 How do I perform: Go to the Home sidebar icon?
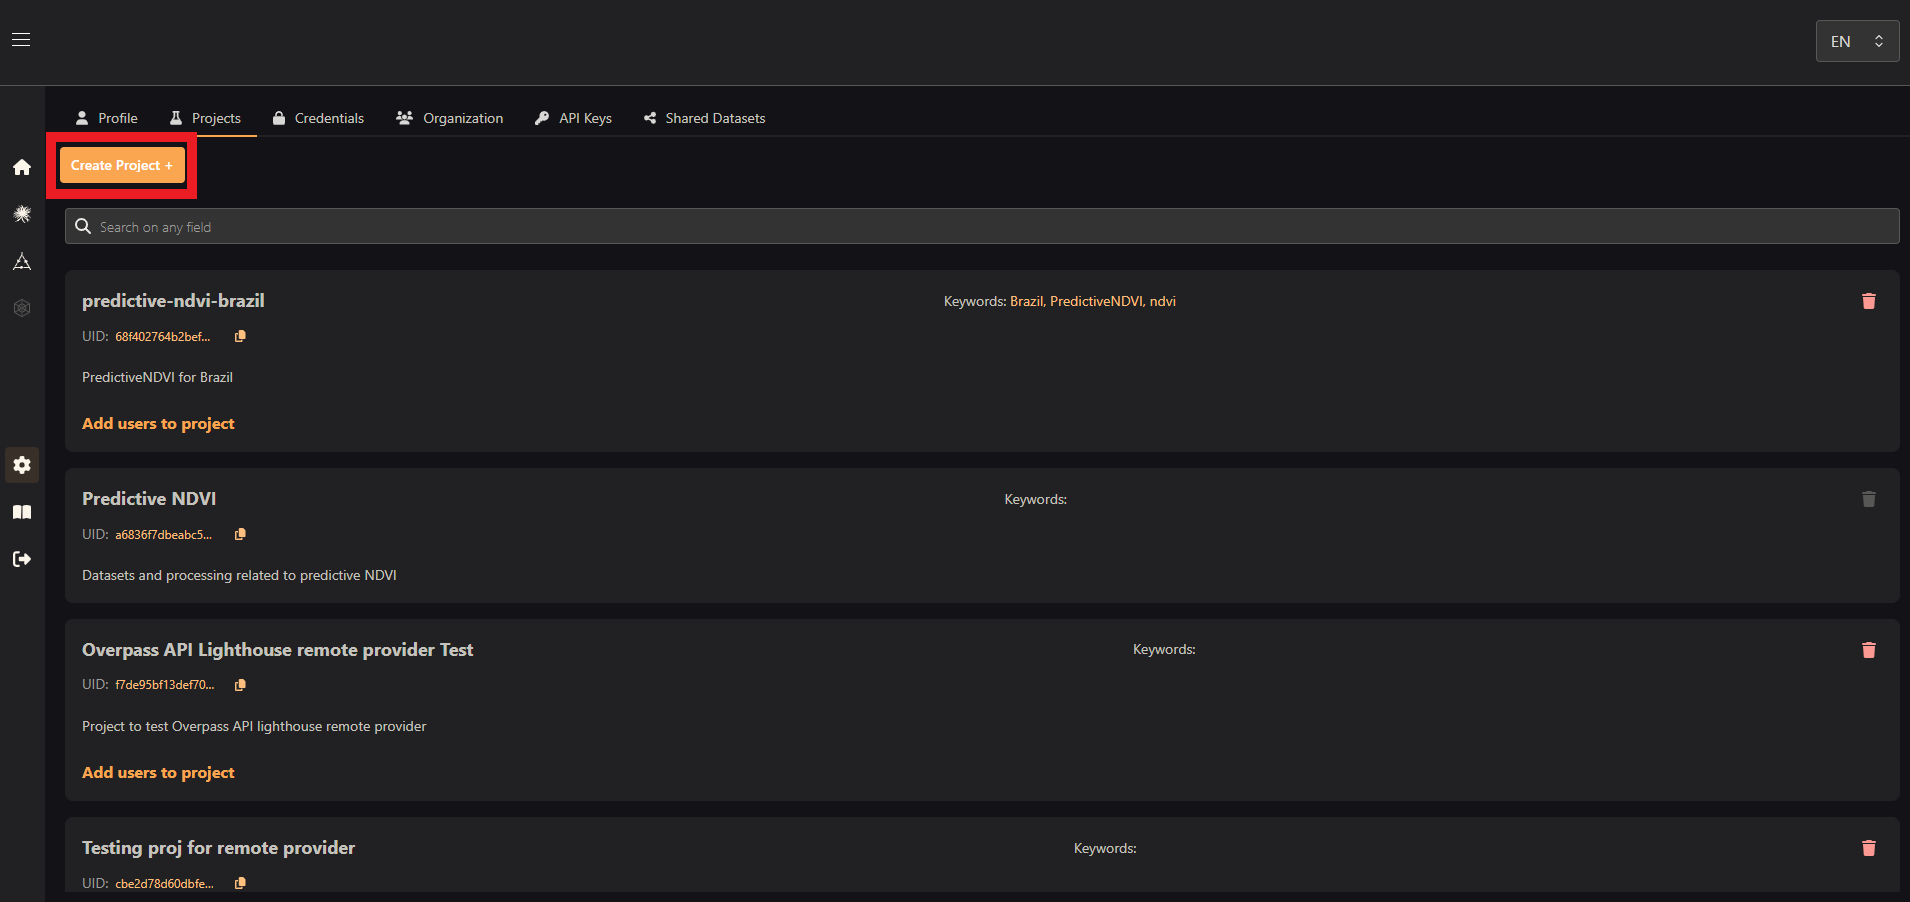click(x=22, y=167)
